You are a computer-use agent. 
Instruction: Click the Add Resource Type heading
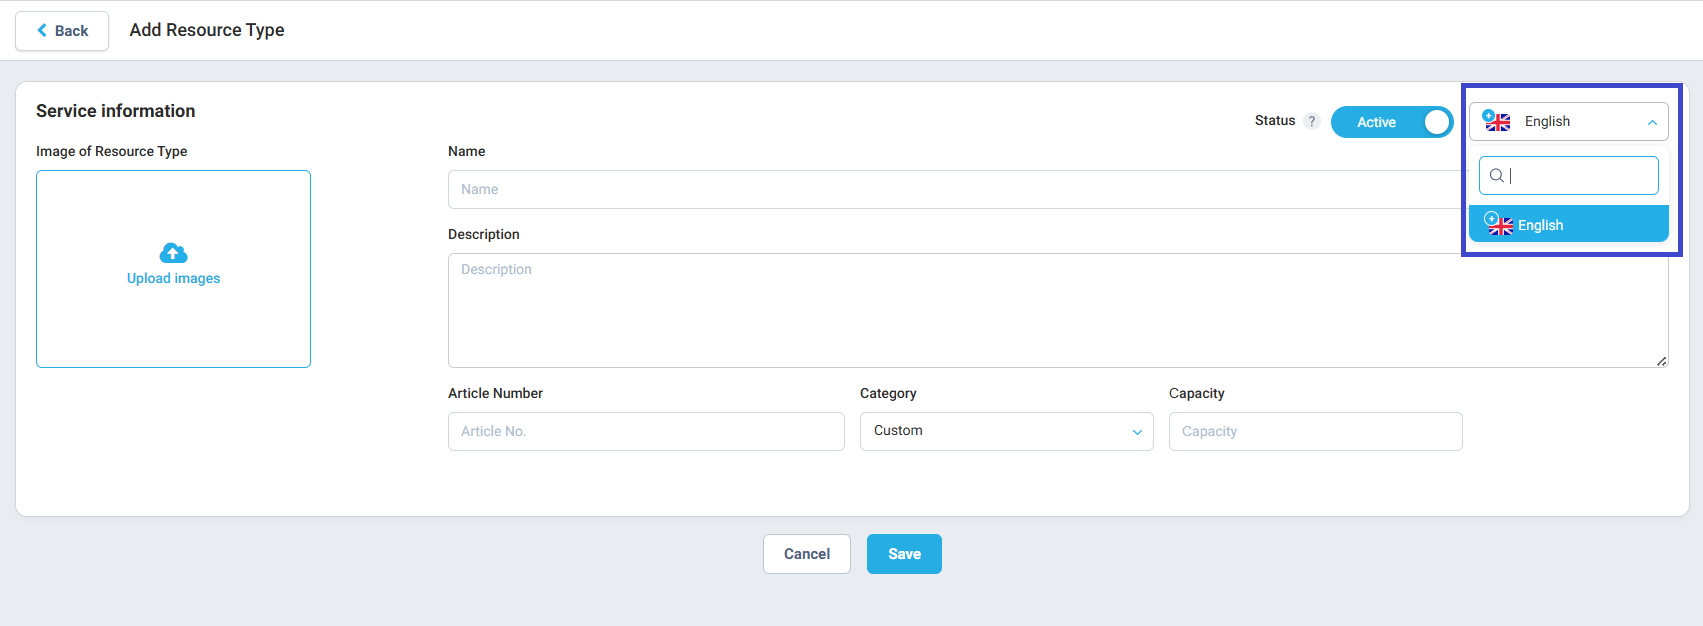[207, 30]
